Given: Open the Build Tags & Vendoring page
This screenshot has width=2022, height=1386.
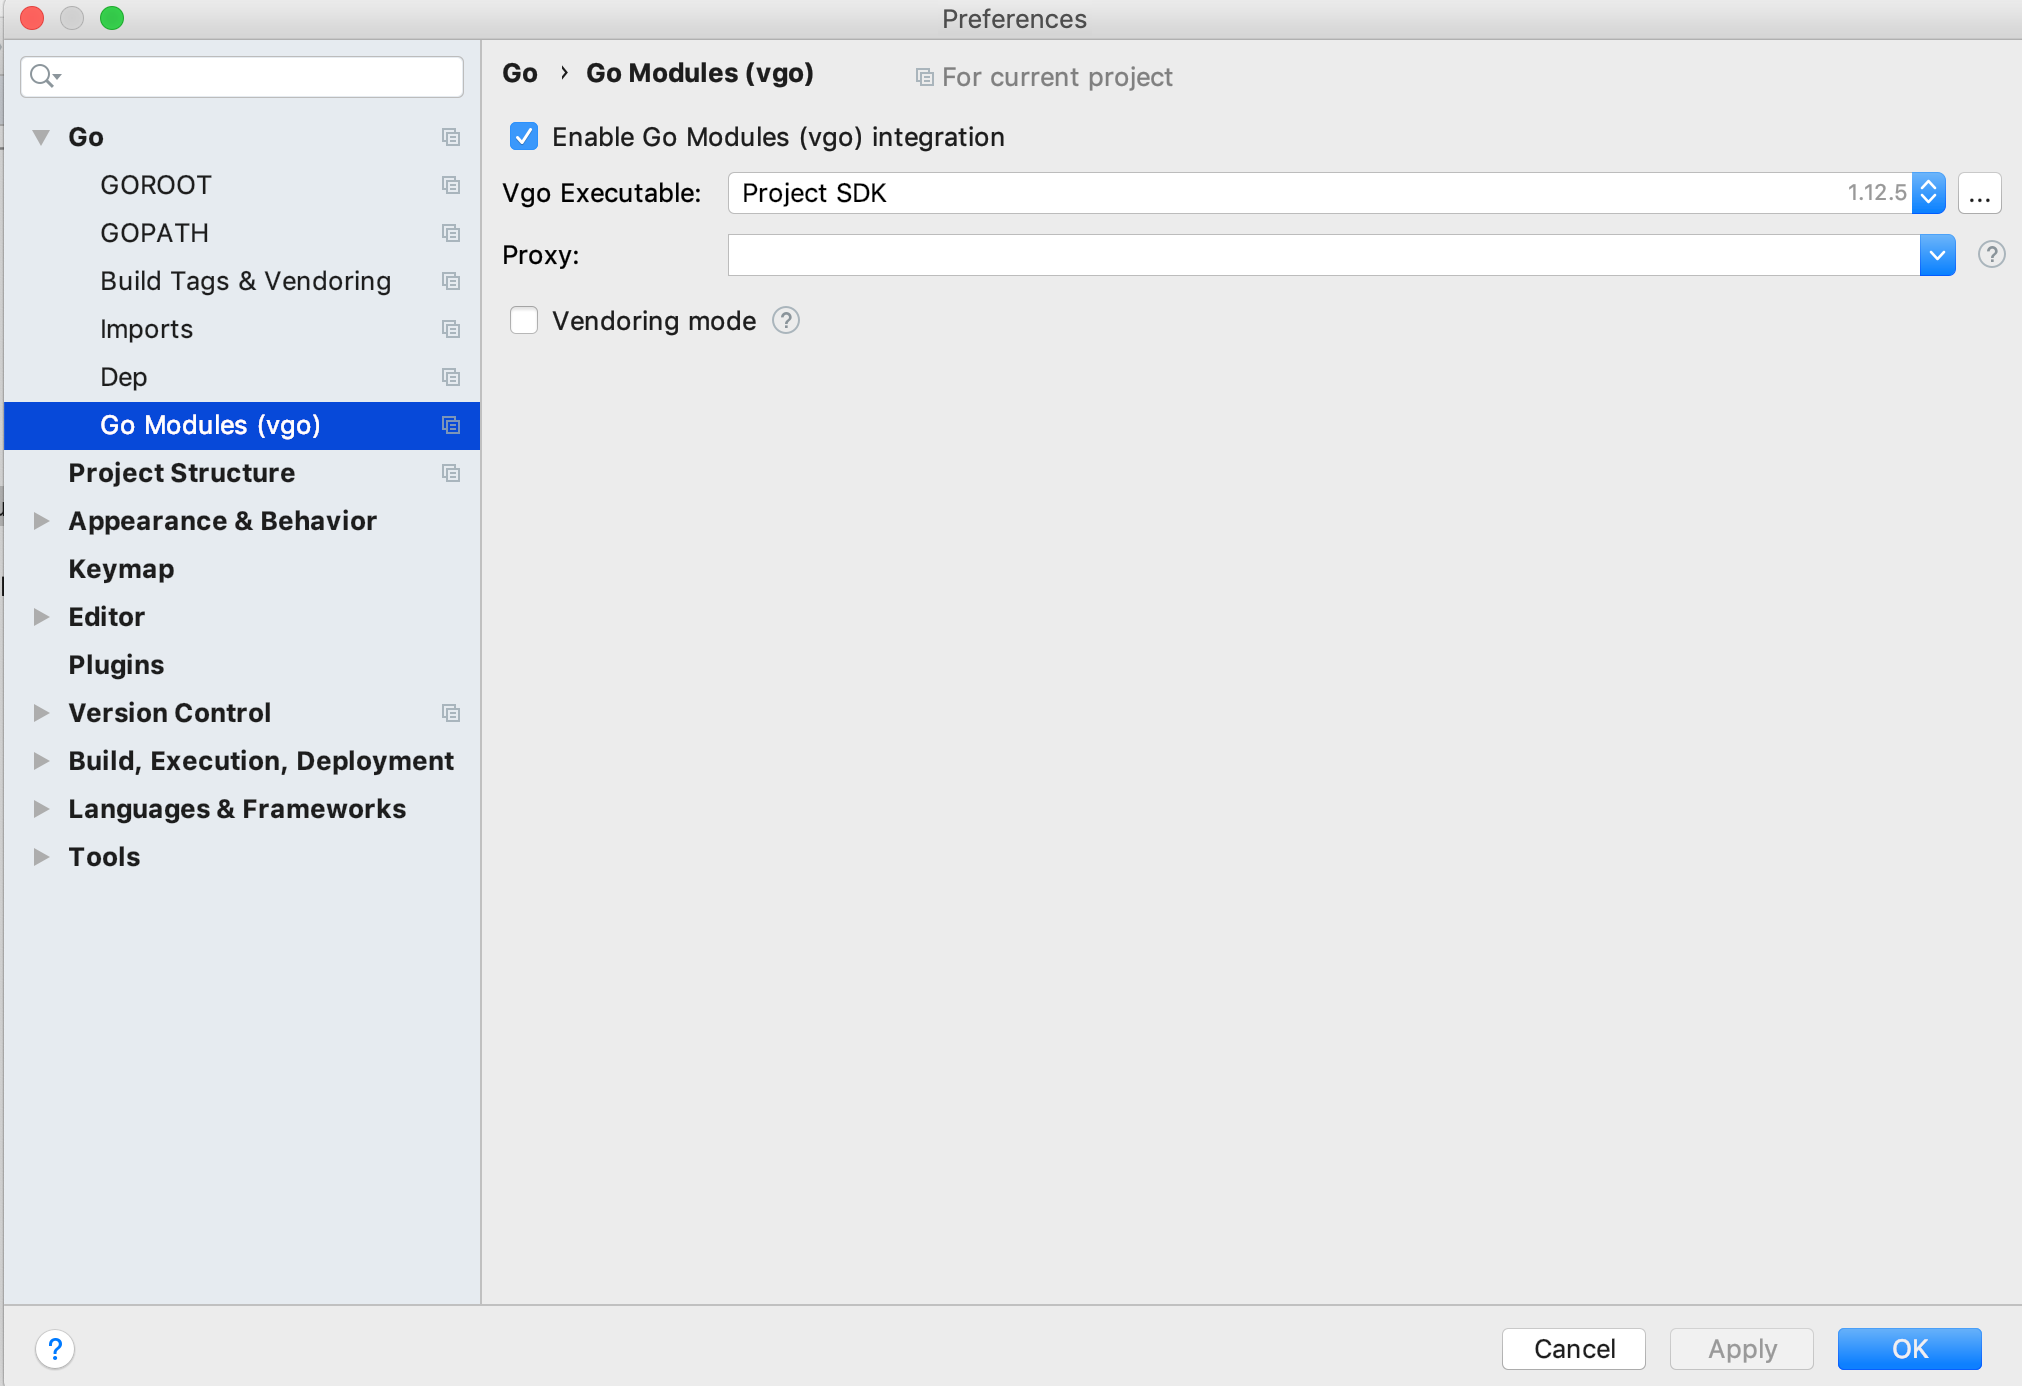Looking at the screenshot, I should (245, 281).
